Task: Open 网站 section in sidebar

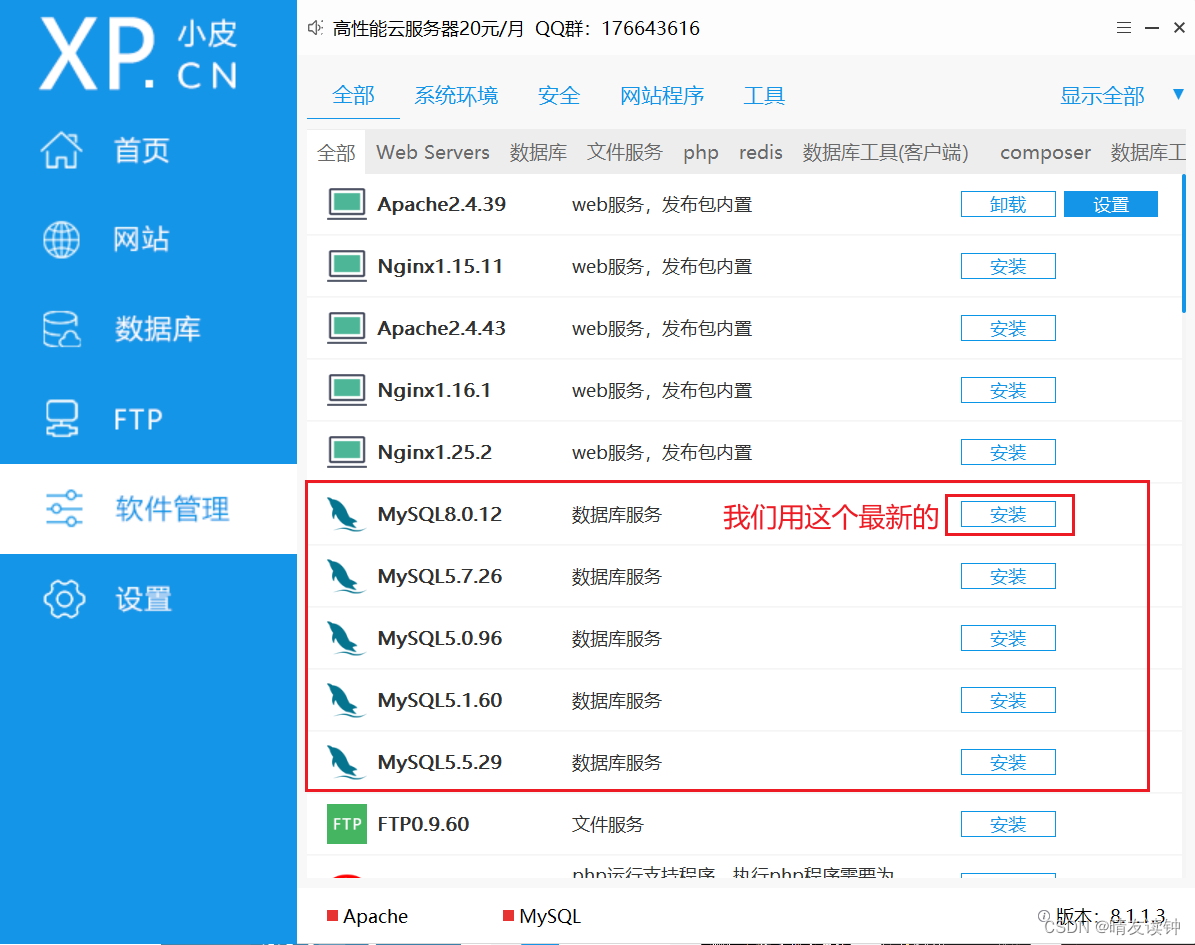Action: point(142,239)
